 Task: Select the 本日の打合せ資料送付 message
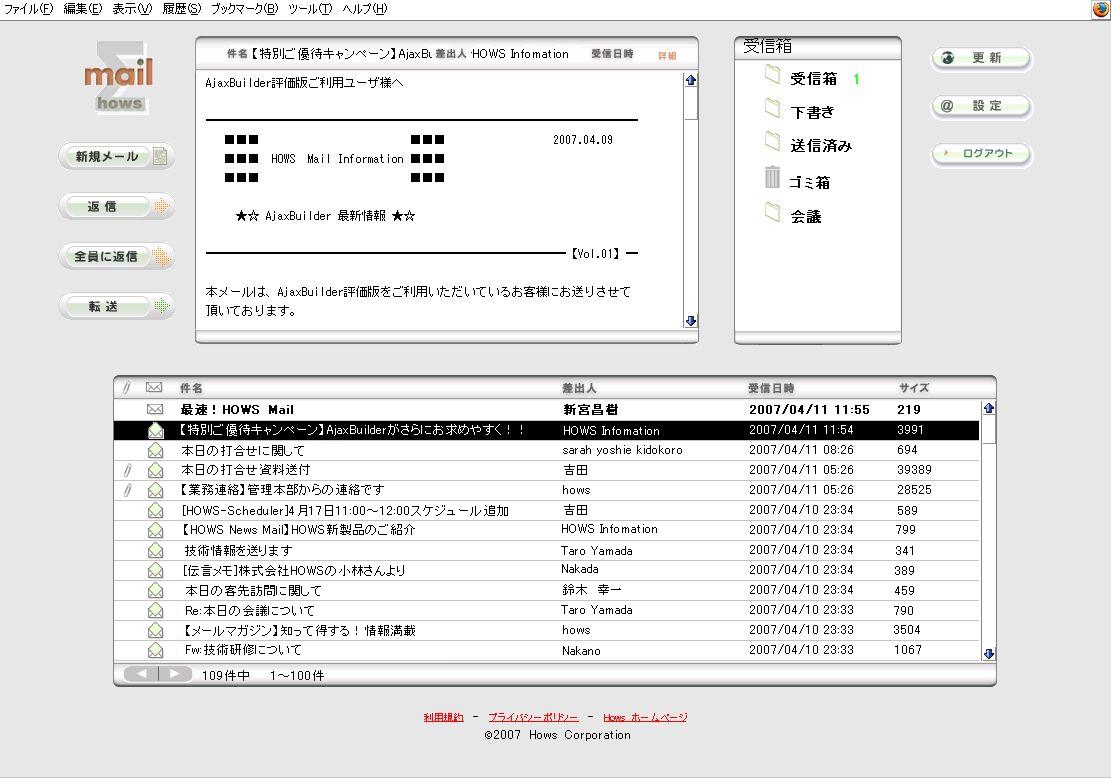click(x=546, y=470)
